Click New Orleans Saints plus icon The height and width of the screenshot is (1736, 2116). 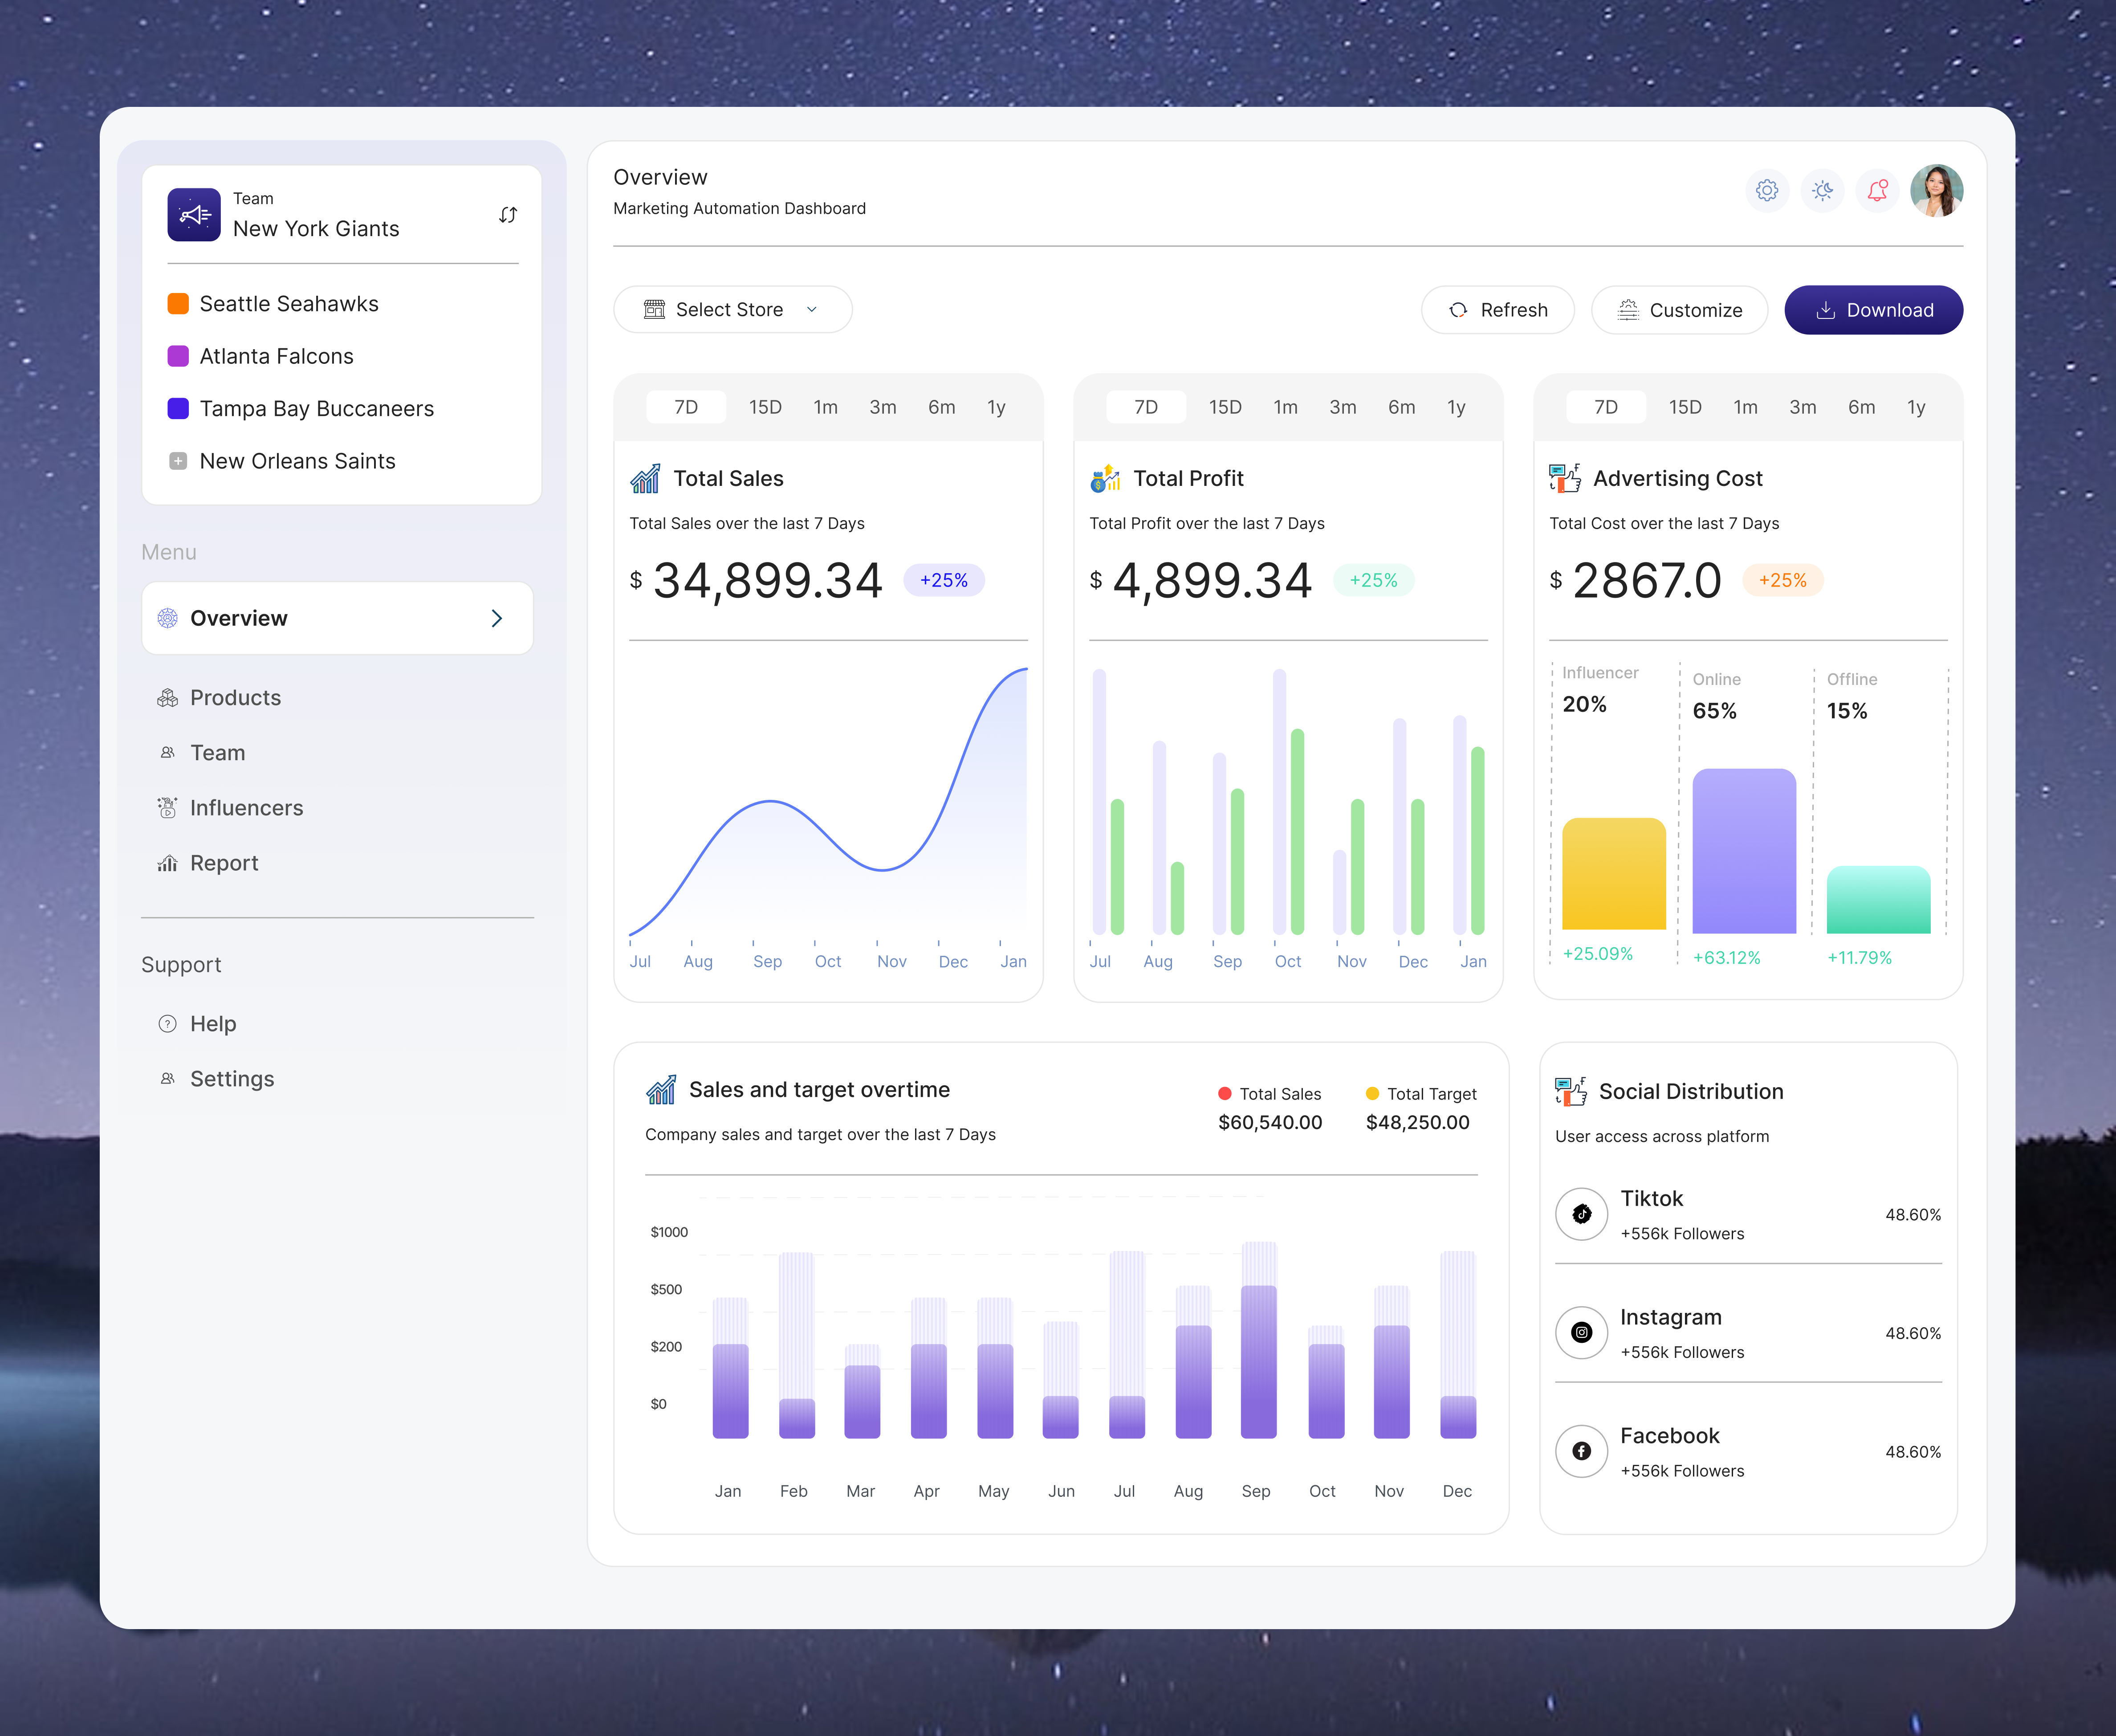(178, 461)
